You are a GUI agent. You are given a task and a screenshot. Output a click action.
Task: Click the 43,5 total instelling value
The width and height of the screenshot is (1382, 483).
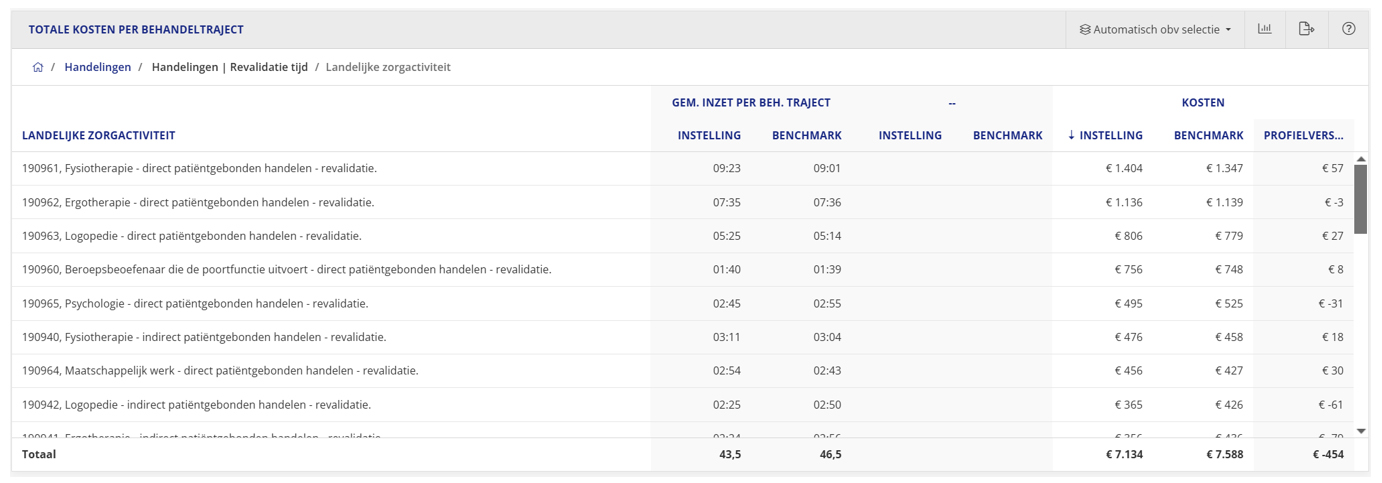pos(729,454)
